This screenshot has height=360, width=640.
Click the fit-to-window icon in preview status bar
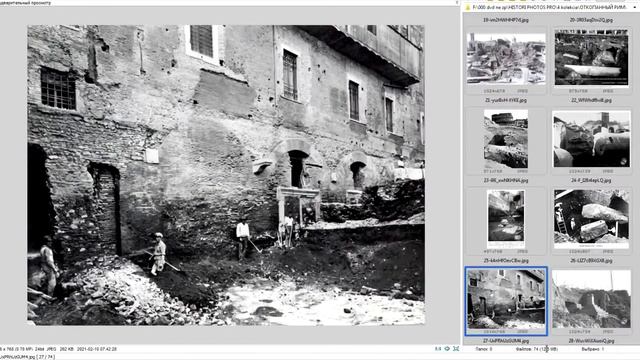click(447, 349)
